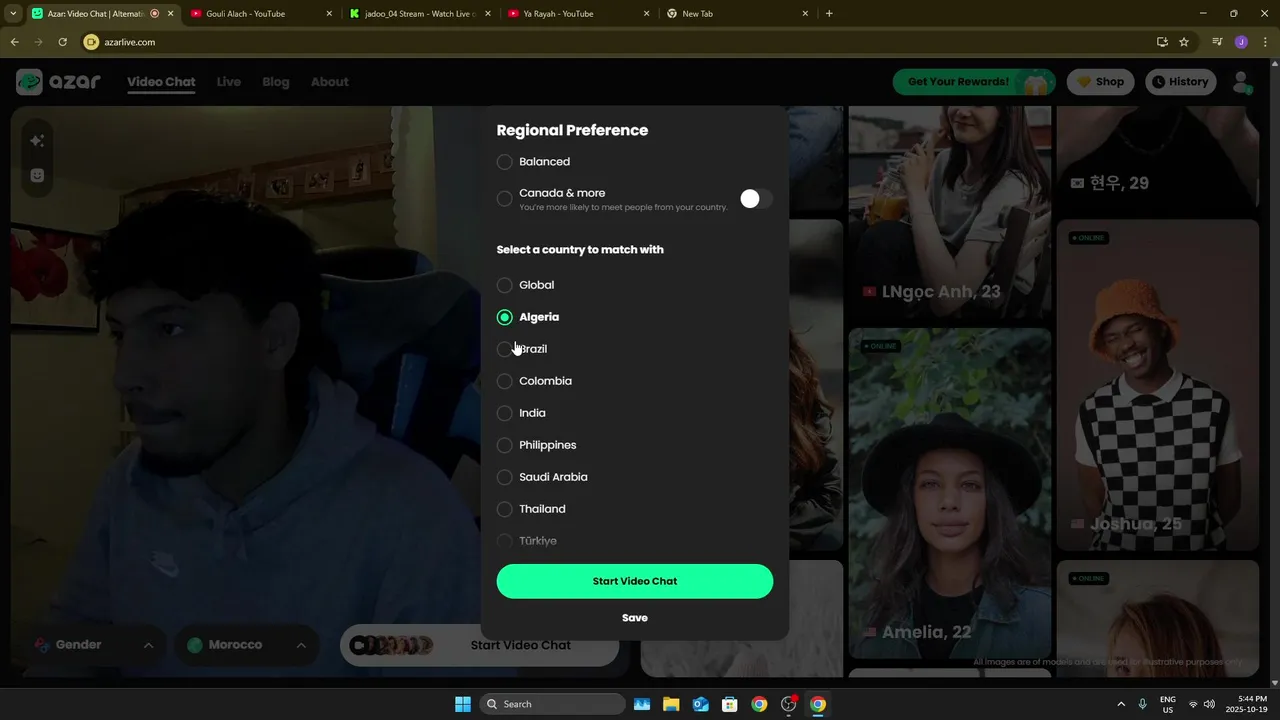The height and width of the screenshot is (720, 1280).
Task: Open the Amelia, 22 profile card
Action: coord(950,493)
